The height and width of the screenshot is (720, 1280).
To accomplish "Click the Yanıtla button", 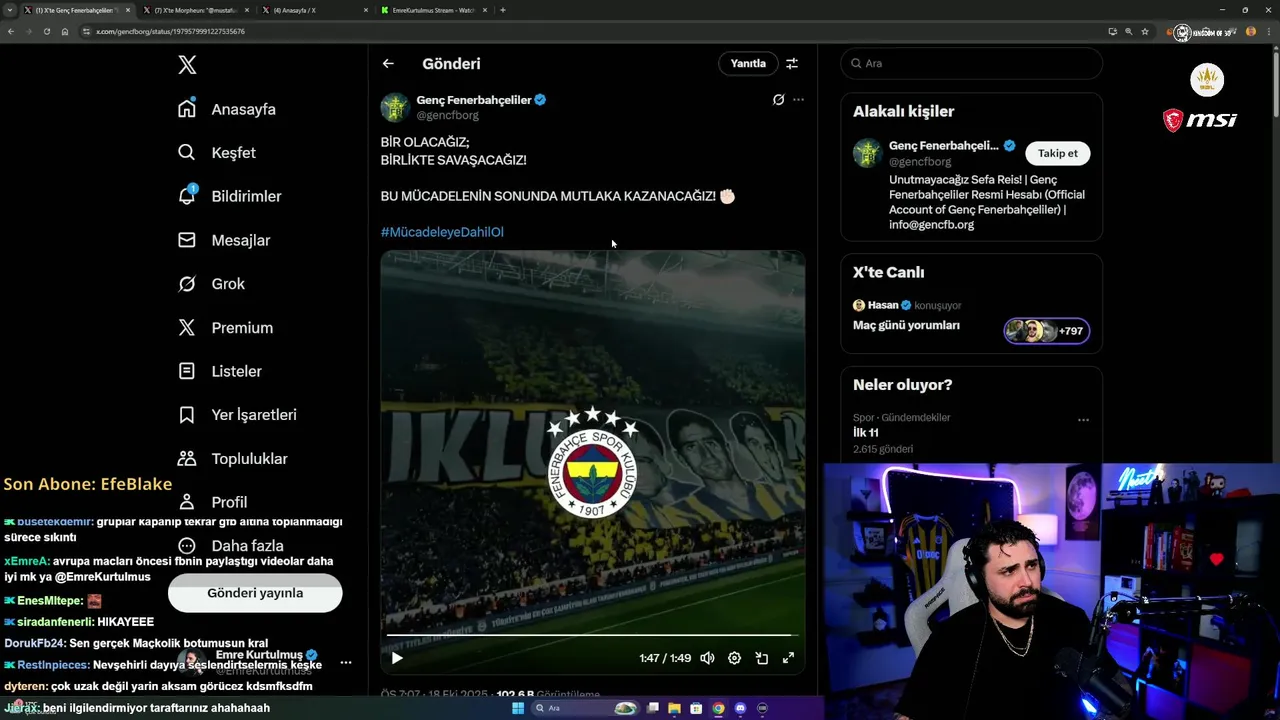I will [748, 63].
